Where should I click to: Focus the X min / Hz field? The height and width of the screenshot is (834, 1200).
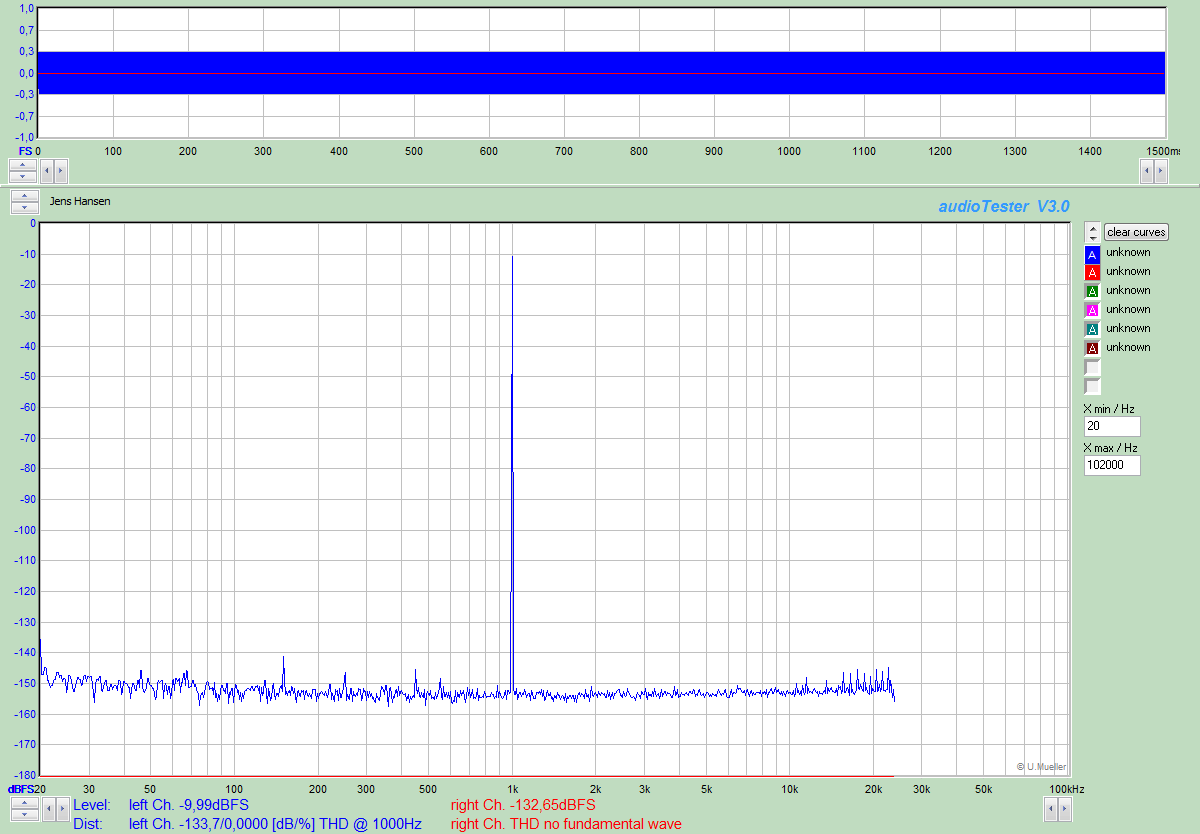point(1112,426)
